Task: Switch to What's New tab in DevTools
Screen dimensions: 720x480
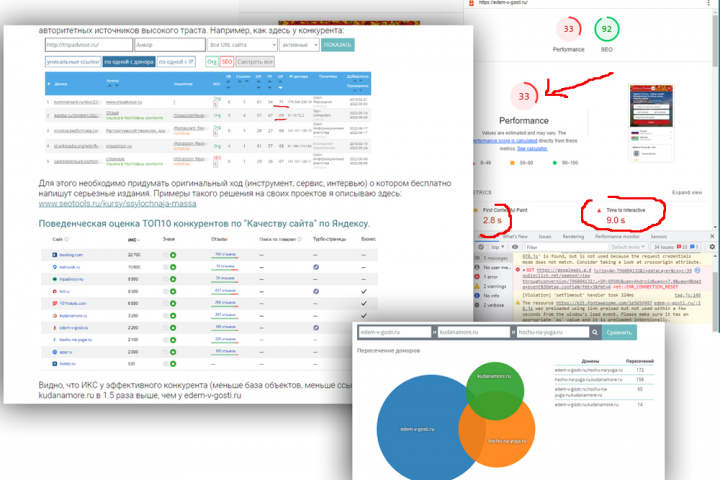Action: [x=515, y=236]
